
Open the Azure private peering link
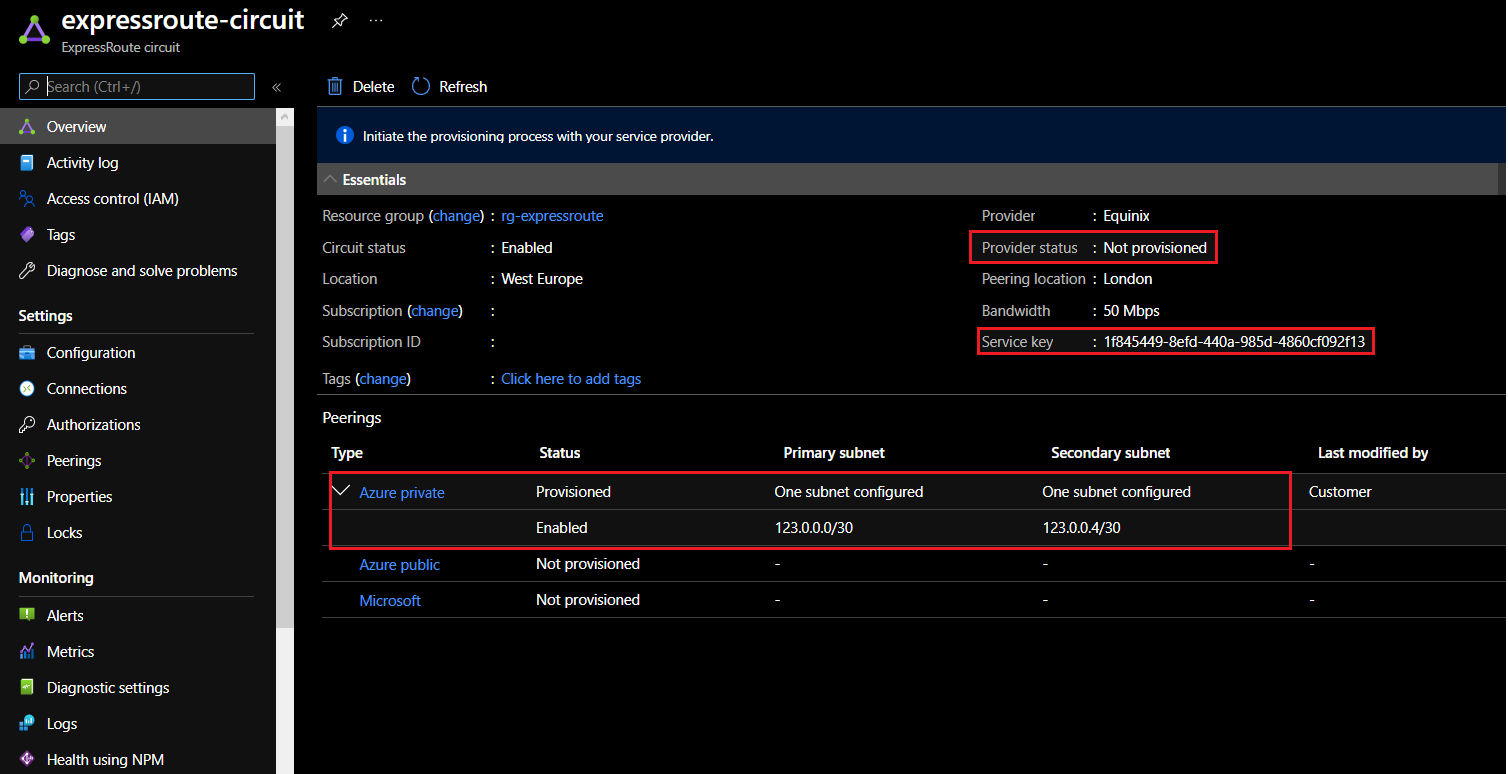tap(402, 493)
